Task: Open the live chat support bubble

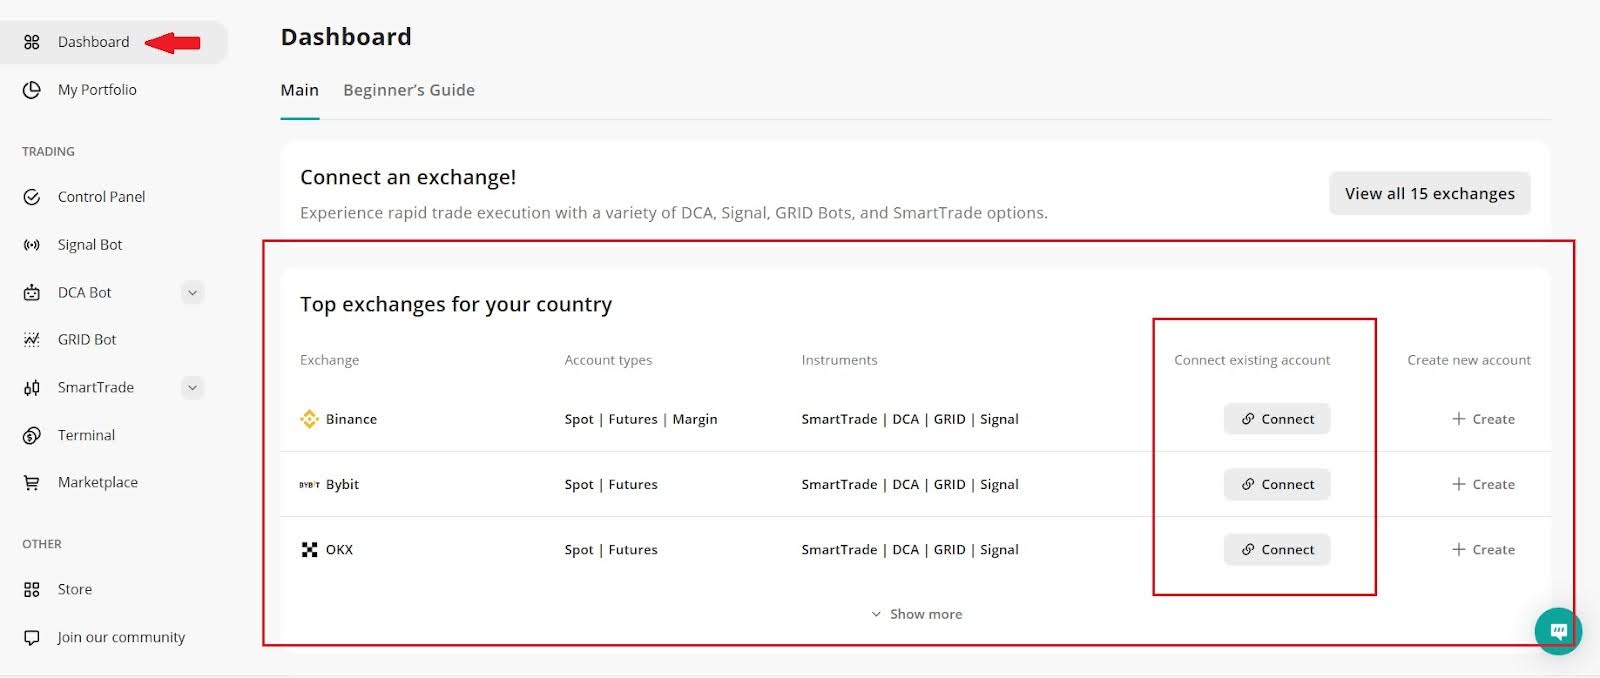Action: coord(1558,631)
